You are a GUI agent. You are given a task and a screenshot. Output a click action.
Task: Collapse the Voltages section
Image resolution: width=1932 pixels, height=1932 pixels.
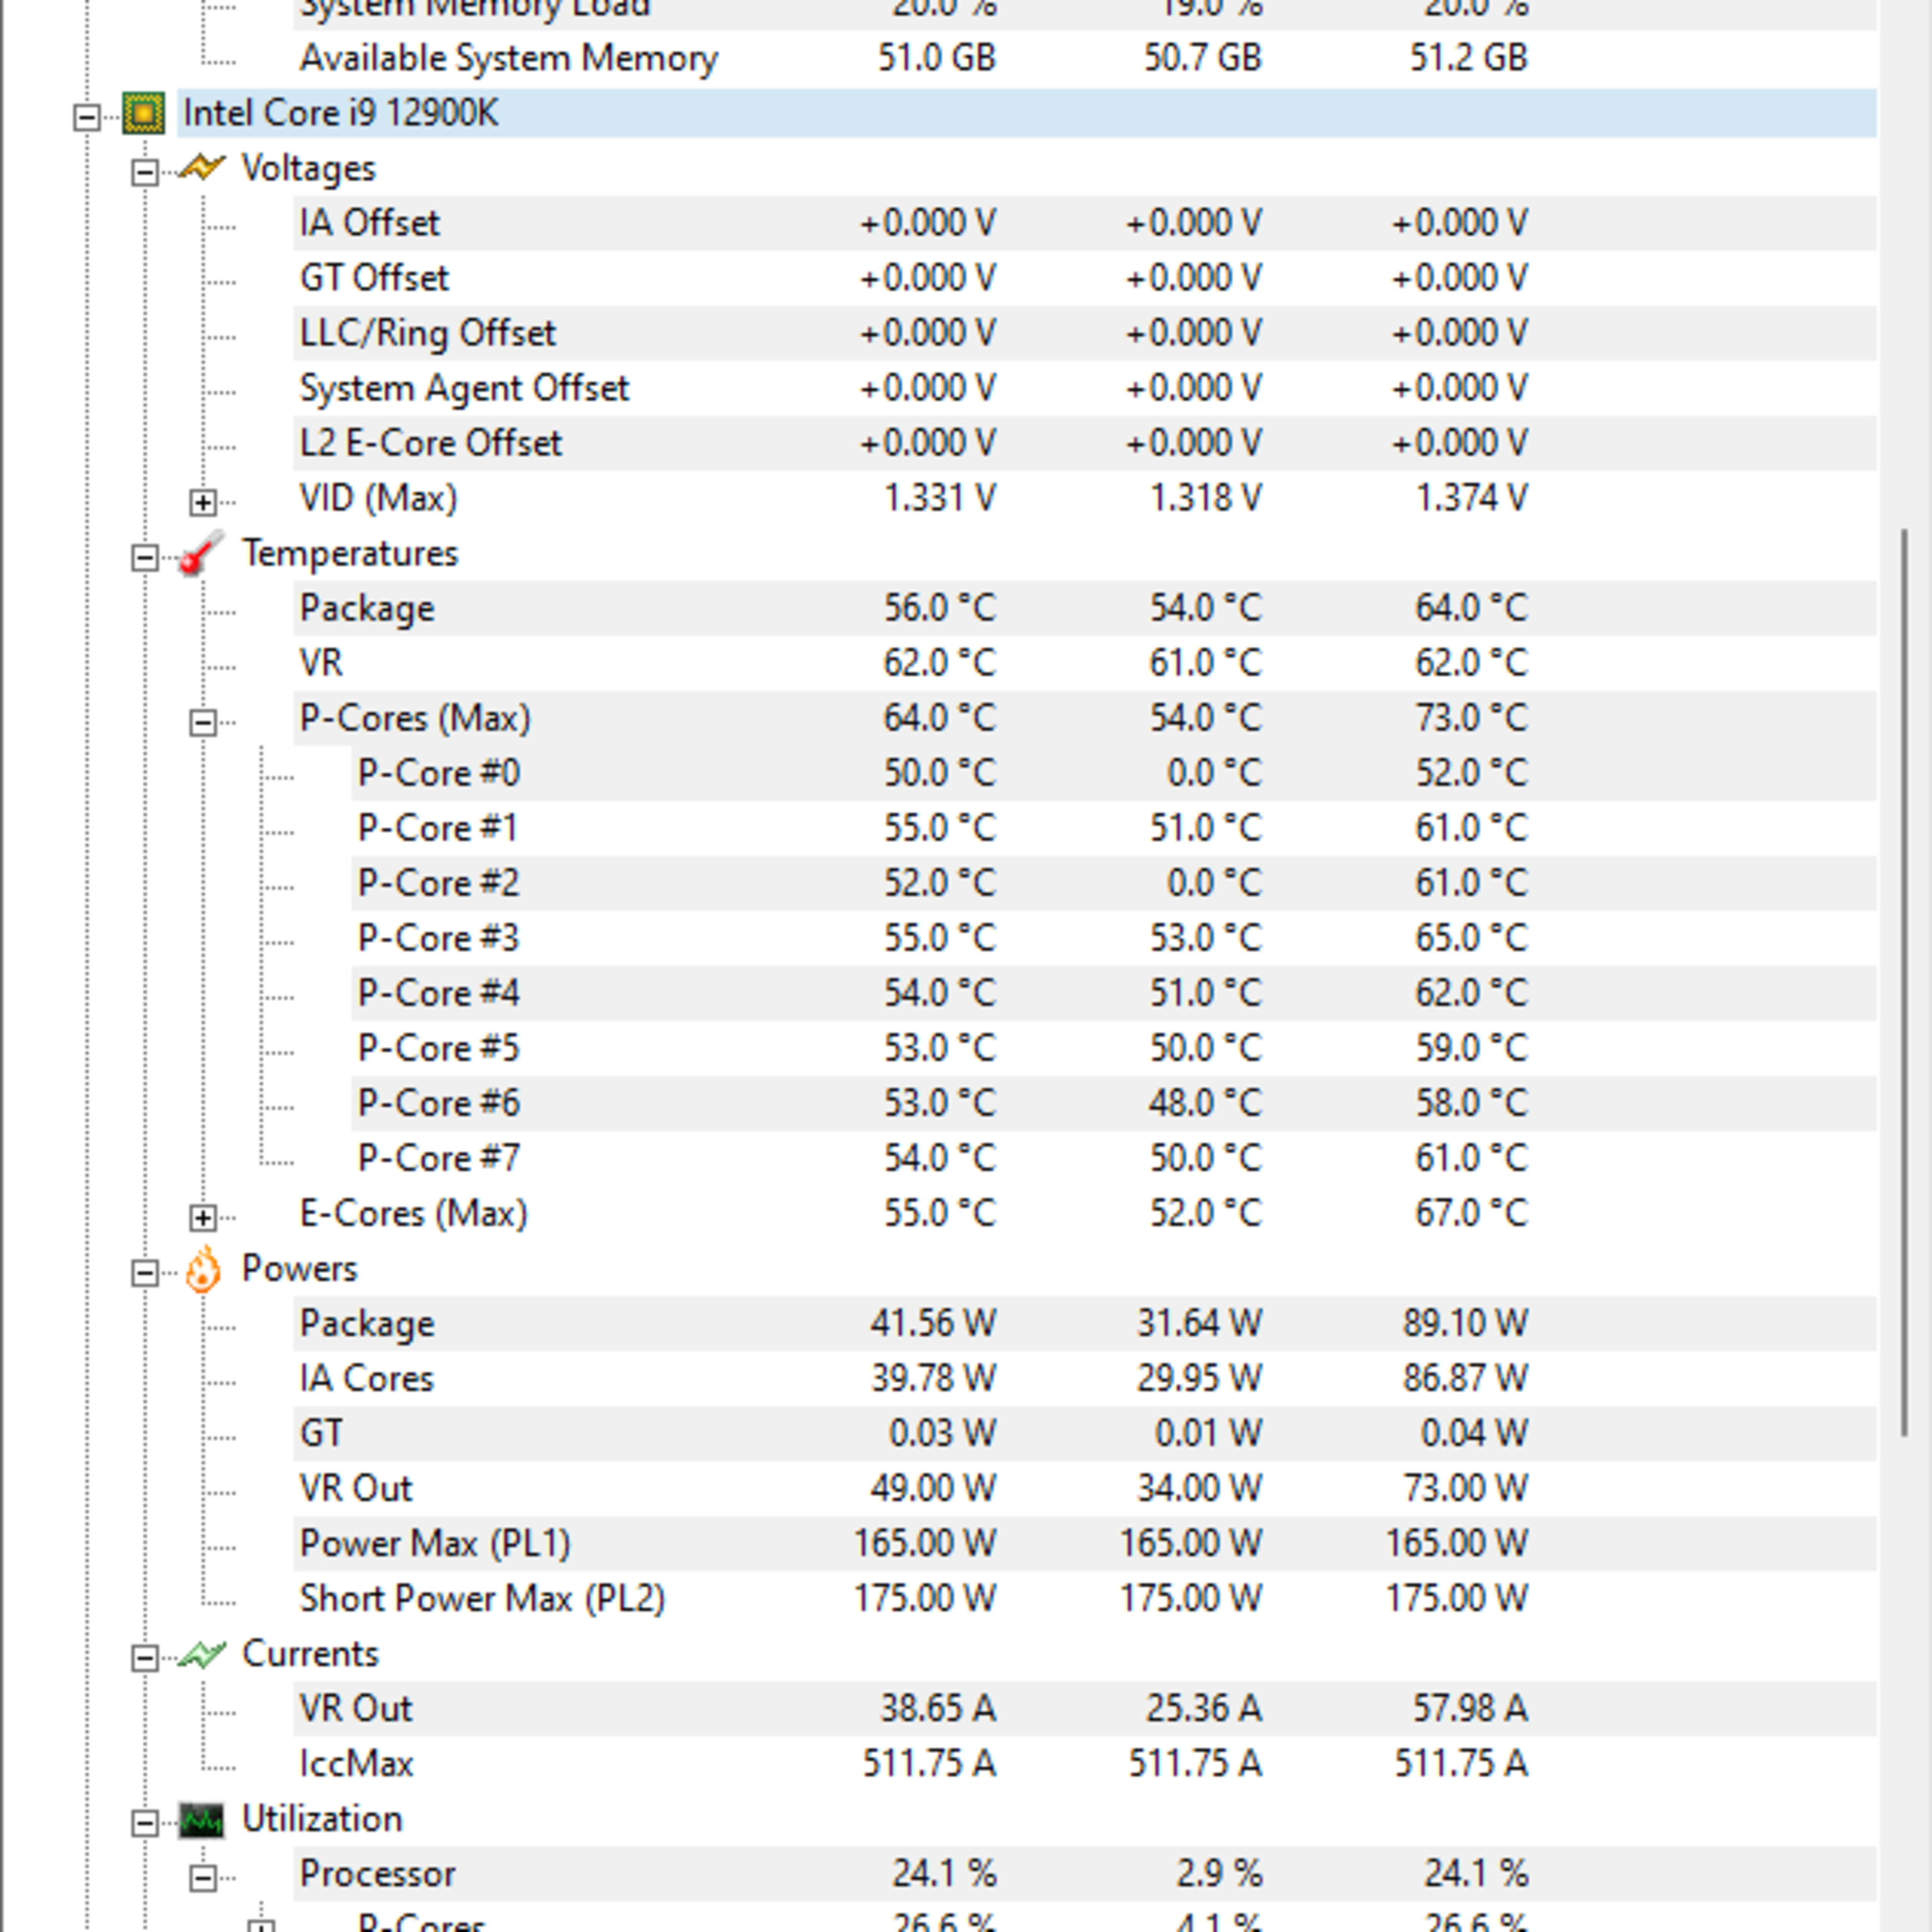point(145,173)
